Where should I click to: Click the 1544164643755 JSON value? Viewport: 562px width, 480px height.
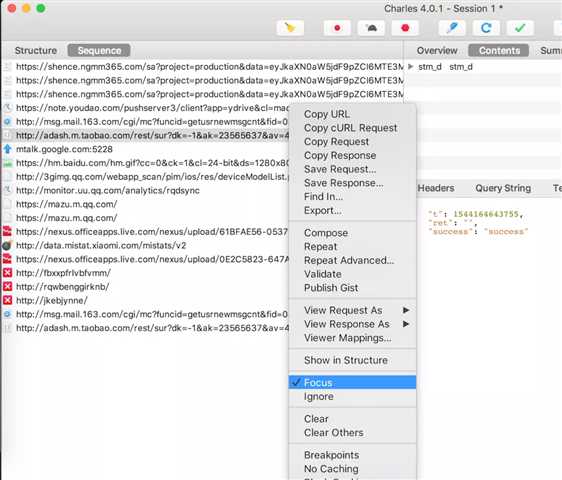tap(486, 214)
